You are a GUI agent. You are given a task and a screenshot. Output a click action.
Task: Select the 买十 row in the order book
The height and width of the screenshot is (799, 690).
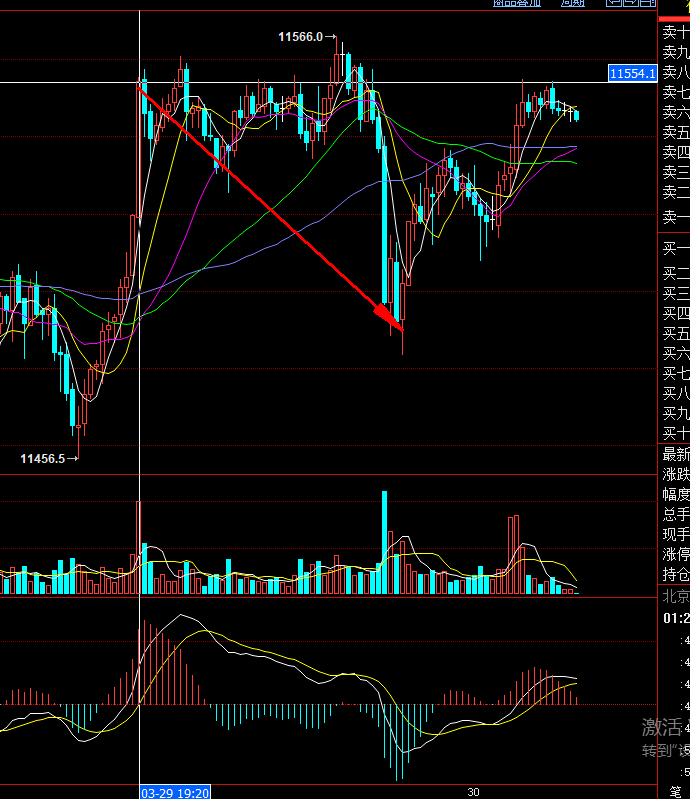[676, 433]
